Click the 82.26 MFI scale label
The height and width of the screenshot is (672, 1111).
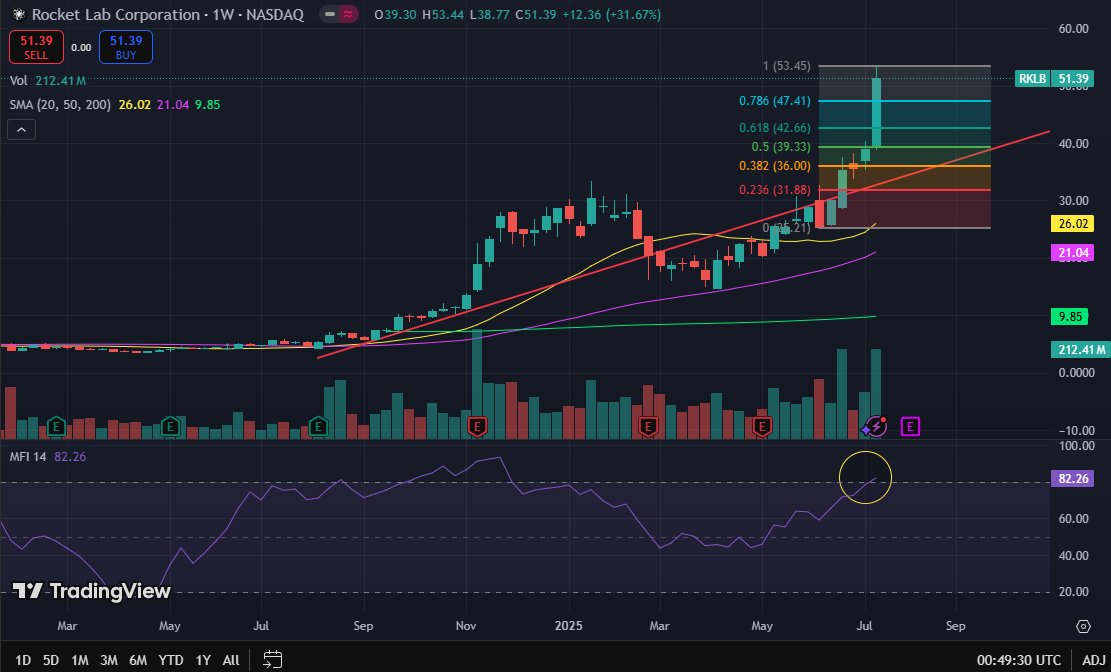click(x=1072, y=479)
